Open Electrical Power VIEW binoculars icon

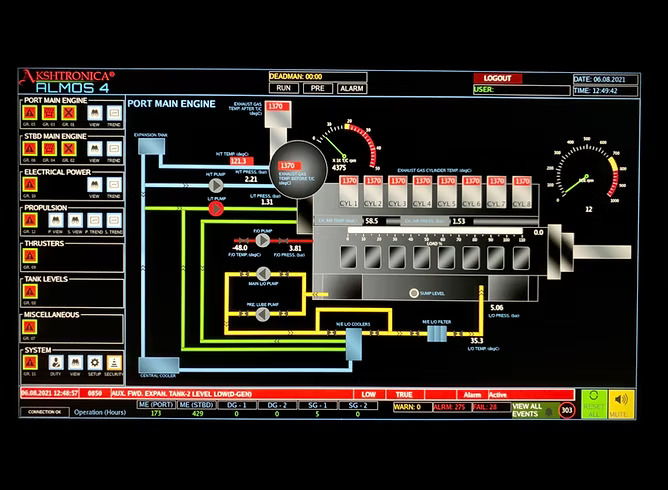pyautogui.click(x=95, y=184)
